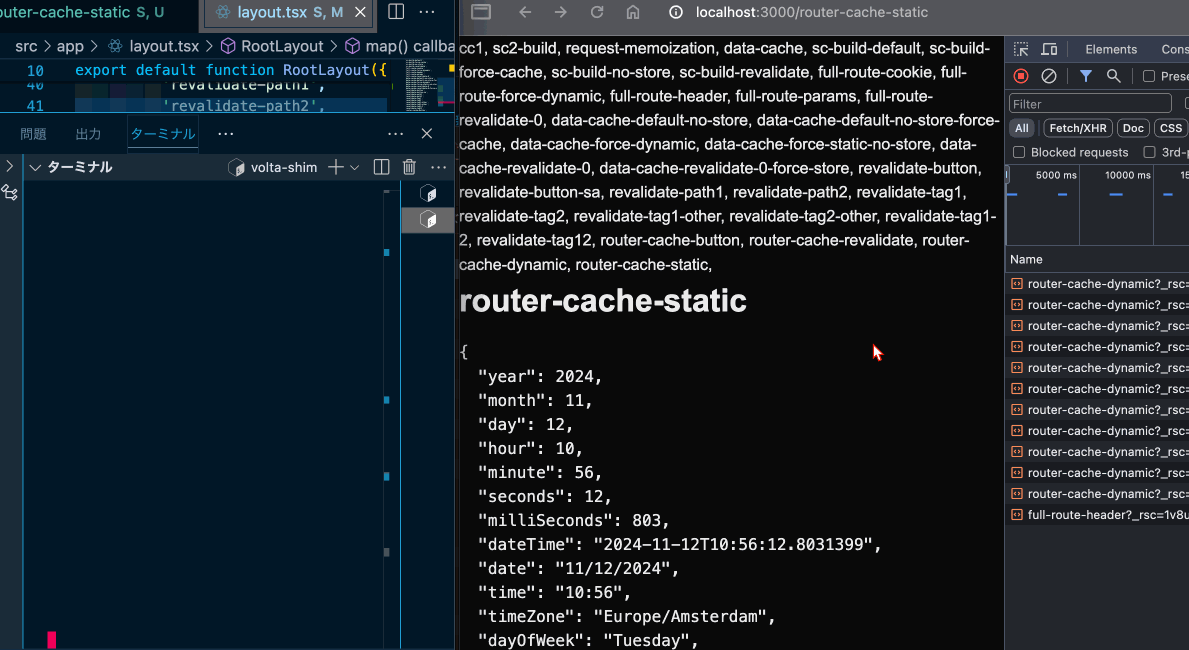This screenshot has height=650, width=1189.
Task: Reload the browser page
Action: (x=597, y=12)
